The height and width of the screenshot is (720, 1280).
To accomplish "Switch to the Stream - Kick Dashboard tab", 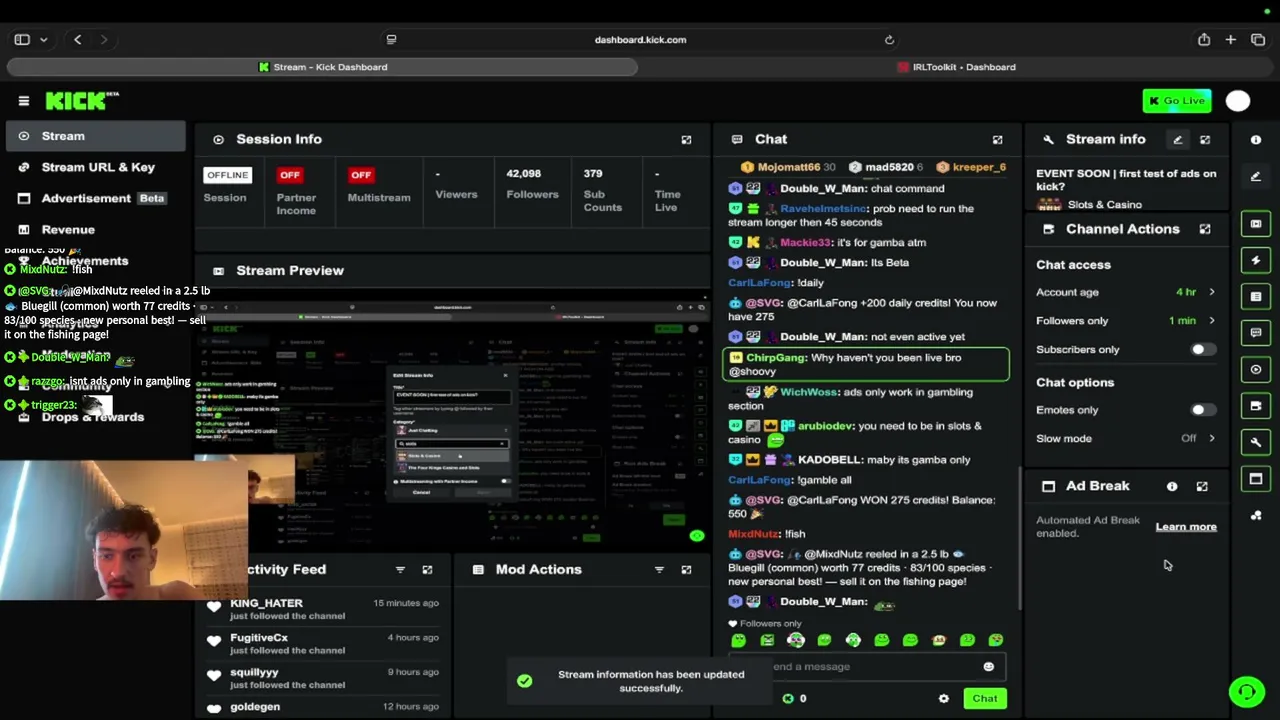I will (322, 67).
